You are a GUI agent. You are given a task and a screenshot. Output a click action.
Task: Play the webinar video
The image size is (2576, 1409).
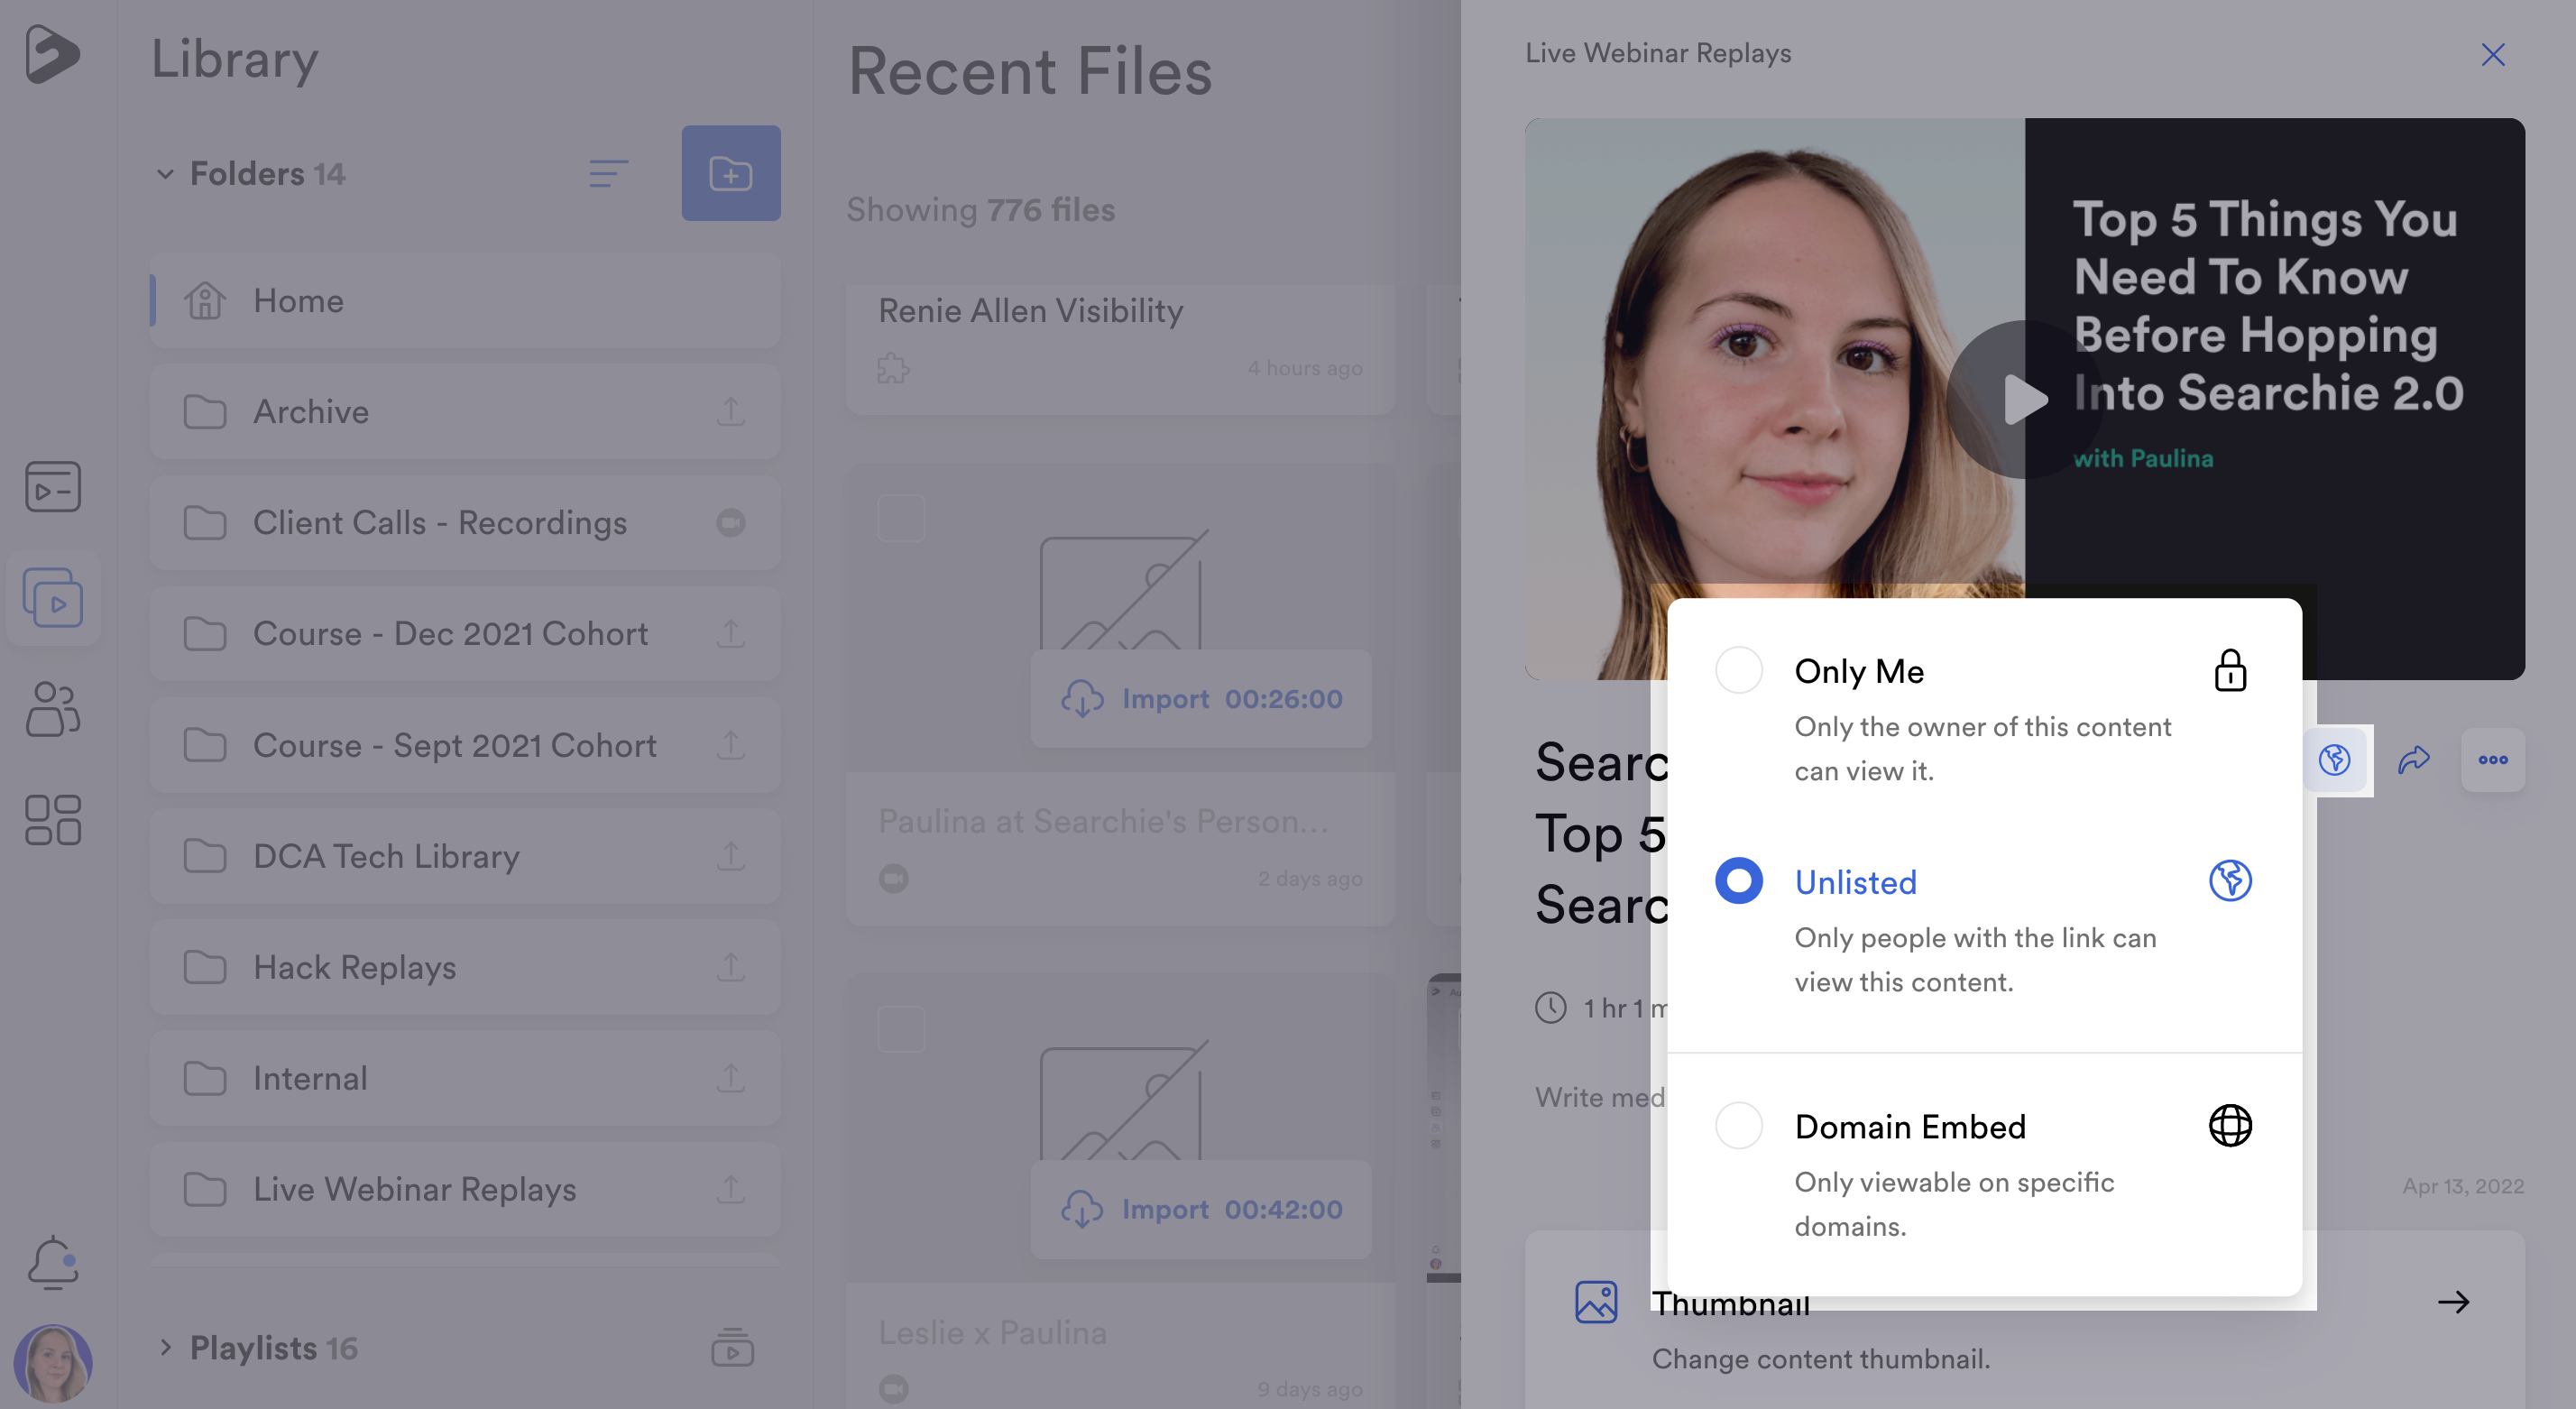coord(2024,399)
